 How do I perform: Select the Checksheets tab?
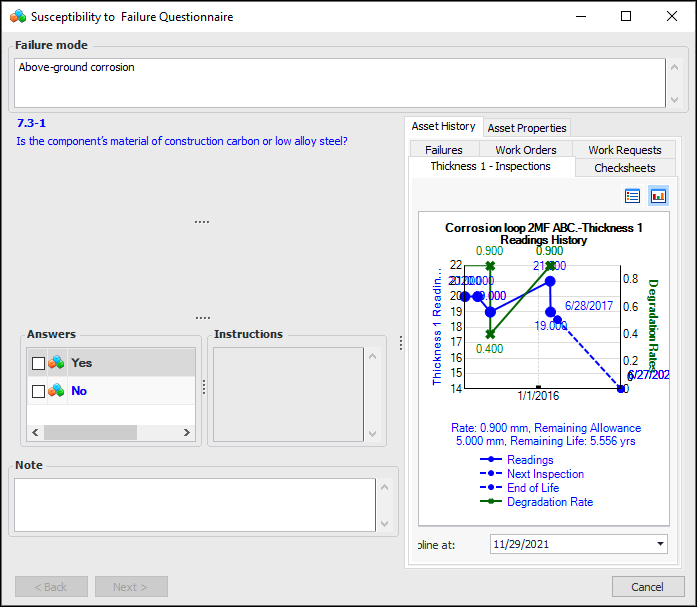(x=625, y=168)
